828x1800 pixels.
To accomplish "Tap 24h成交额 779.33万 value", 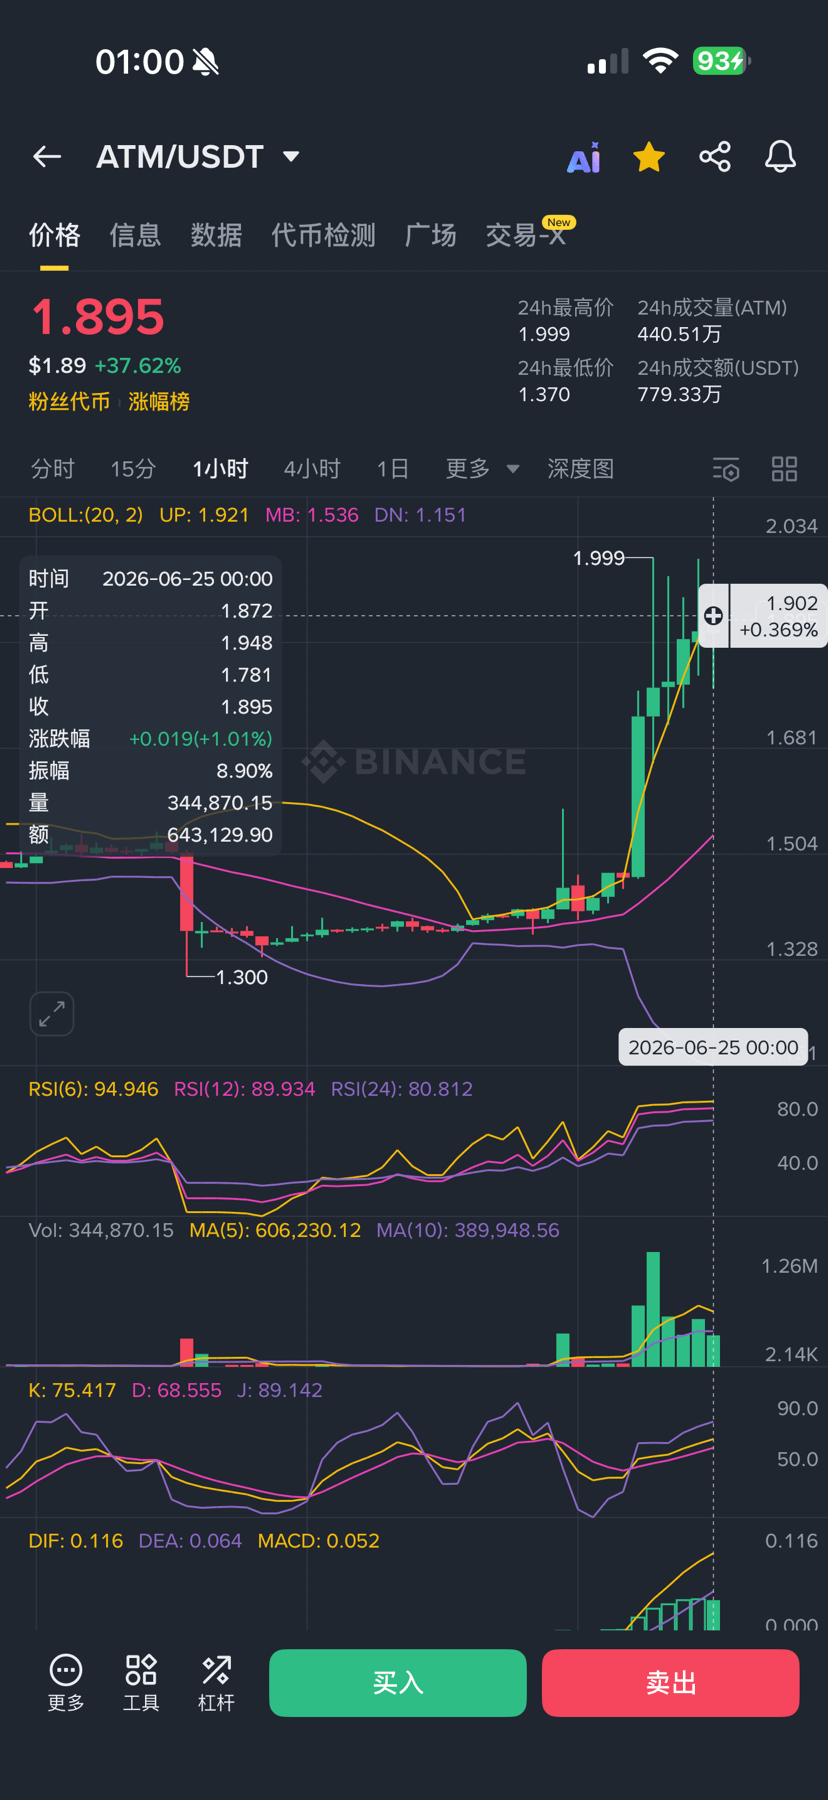I will (x=679, y=394).
